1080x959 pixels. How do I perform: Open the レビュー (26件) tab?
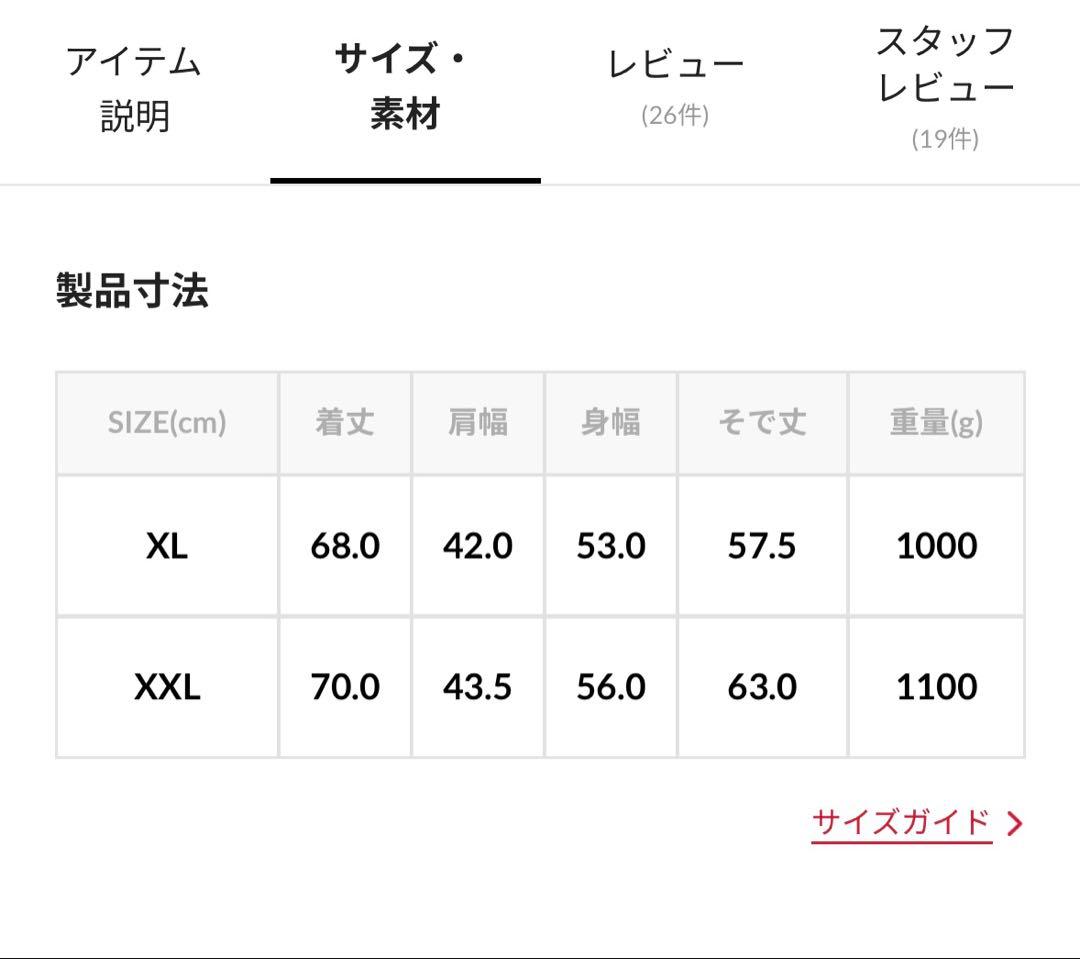coord(675,63)
